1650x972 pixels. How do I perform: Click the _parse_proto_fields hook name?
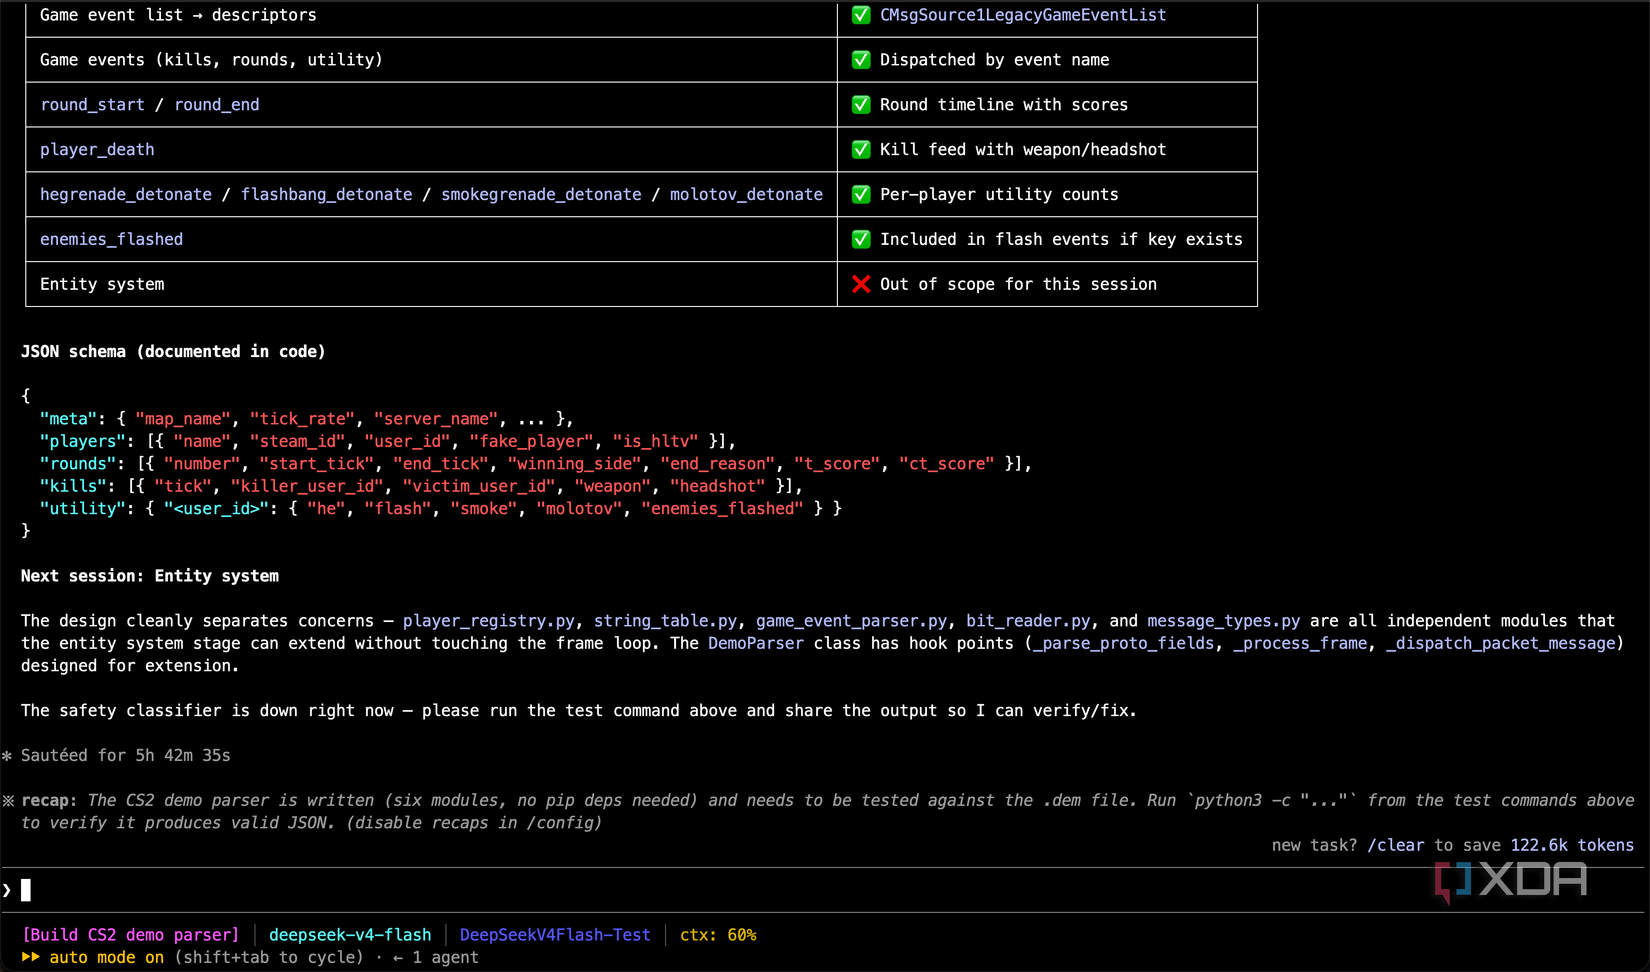pos(1124,643)
